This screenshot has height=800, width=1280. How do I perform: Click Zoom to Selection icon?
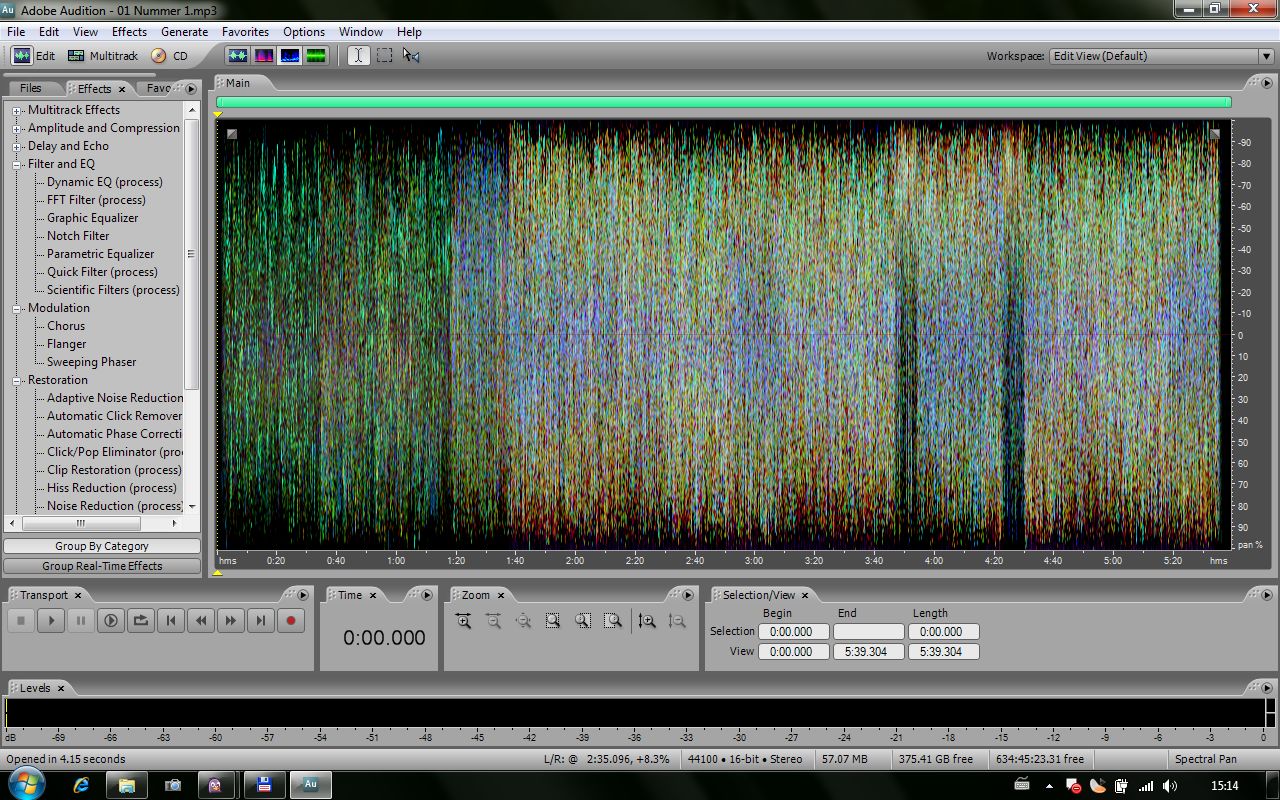pyautogui.click(x=553, y=621)
